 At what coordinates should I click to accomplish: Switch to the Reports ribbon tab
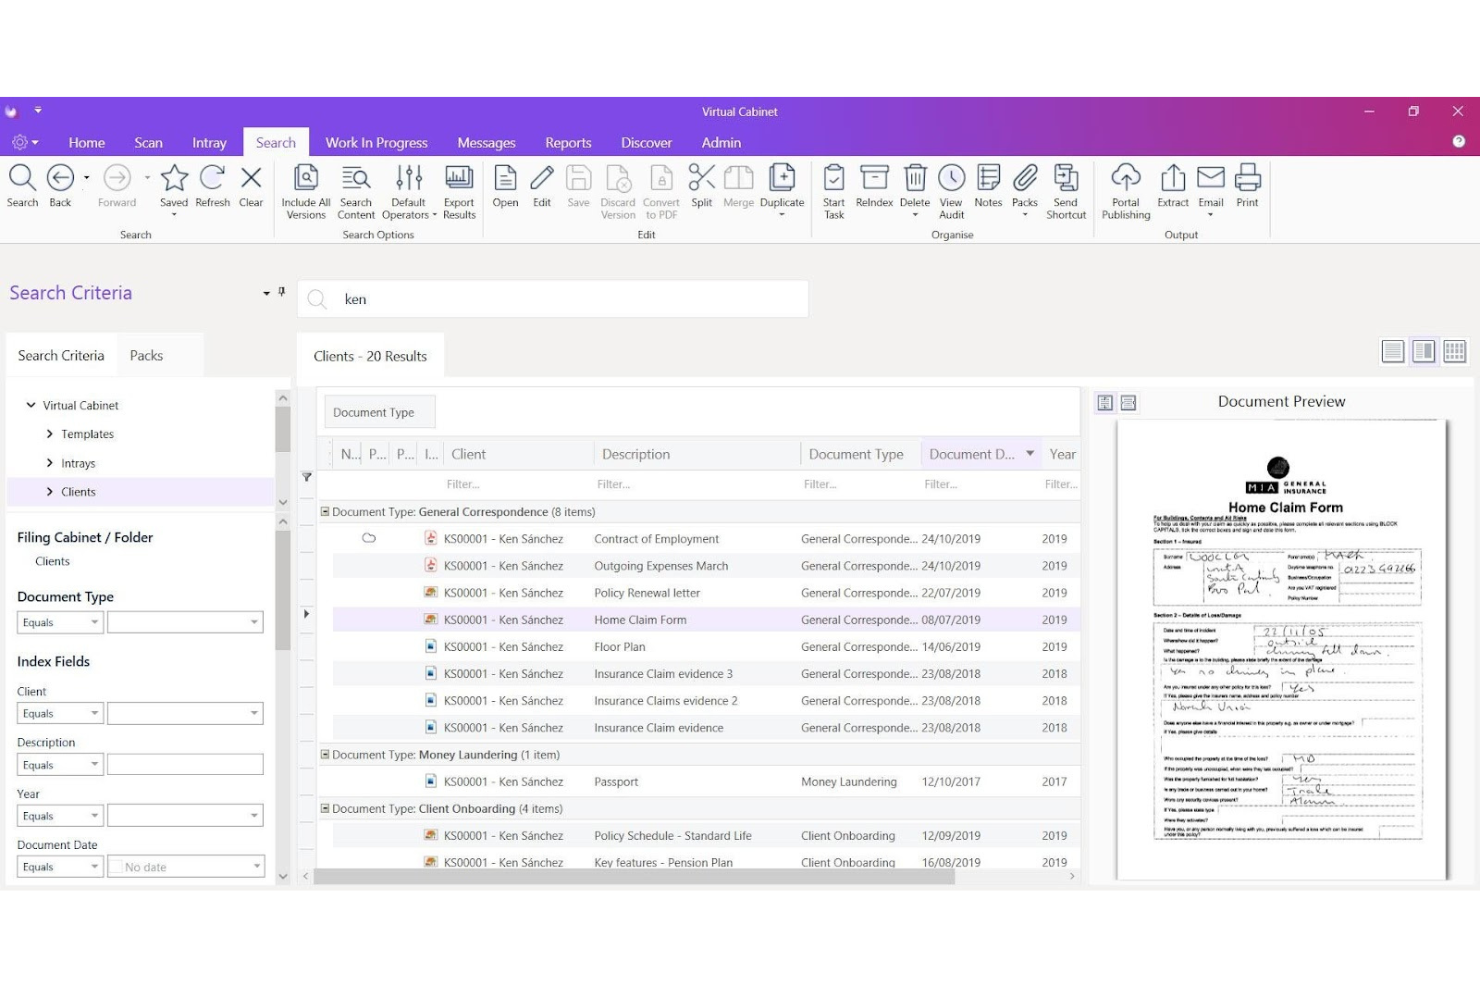568,142
